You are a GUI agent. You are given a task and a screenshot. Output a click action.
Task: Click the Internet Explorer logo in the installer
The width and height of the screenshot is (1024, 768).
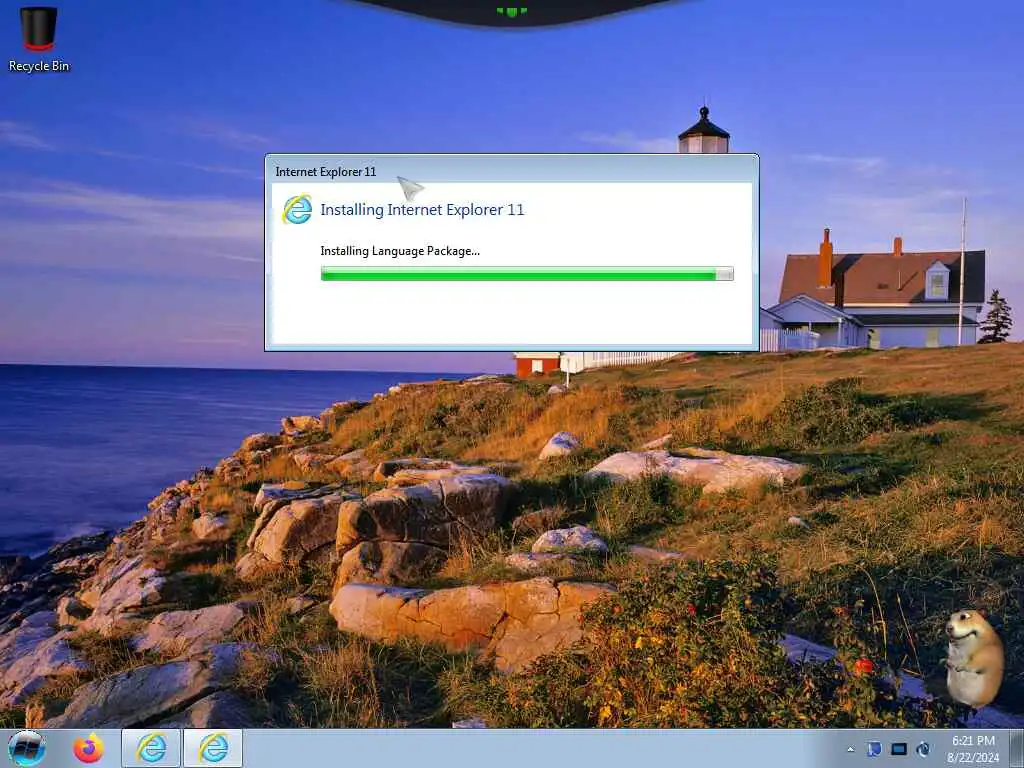click(x=297, y=210)
